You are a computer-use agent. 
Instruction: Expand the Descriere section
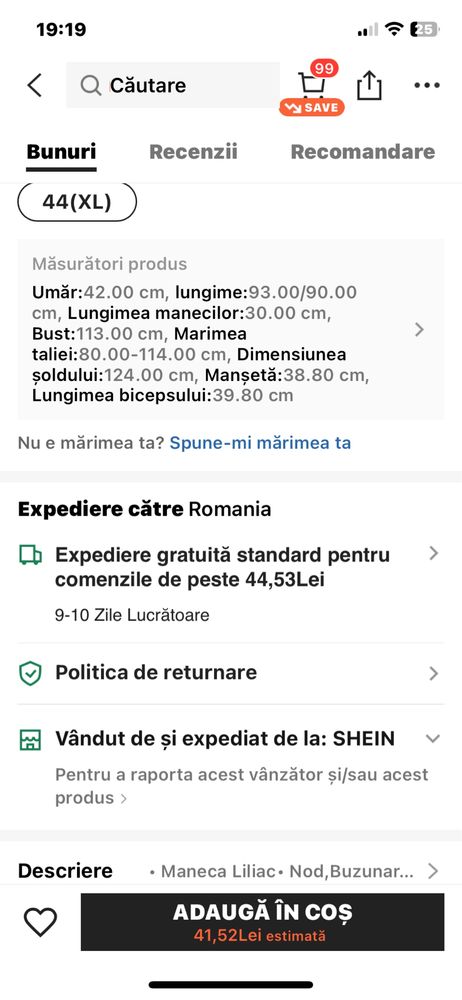coord(434,871)
